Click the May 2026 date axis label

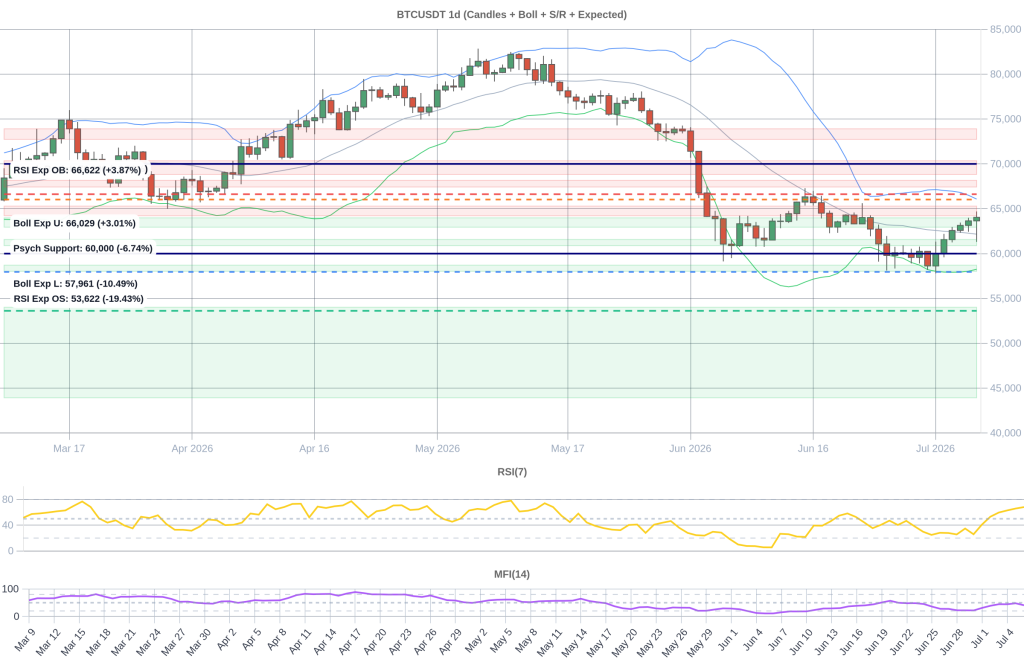pyautogui.click(x=438, y=449)
